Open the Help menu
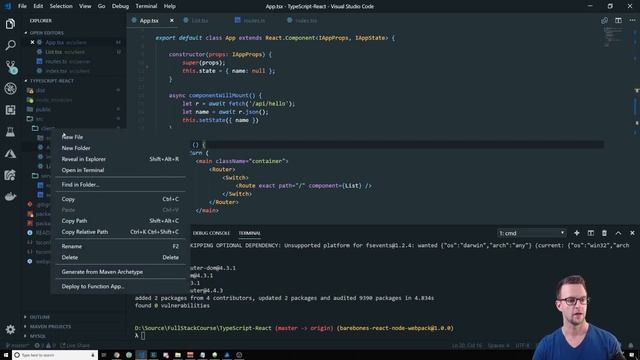Image resolution: width=640 pixels, height=360 pixels. (169, 6)
